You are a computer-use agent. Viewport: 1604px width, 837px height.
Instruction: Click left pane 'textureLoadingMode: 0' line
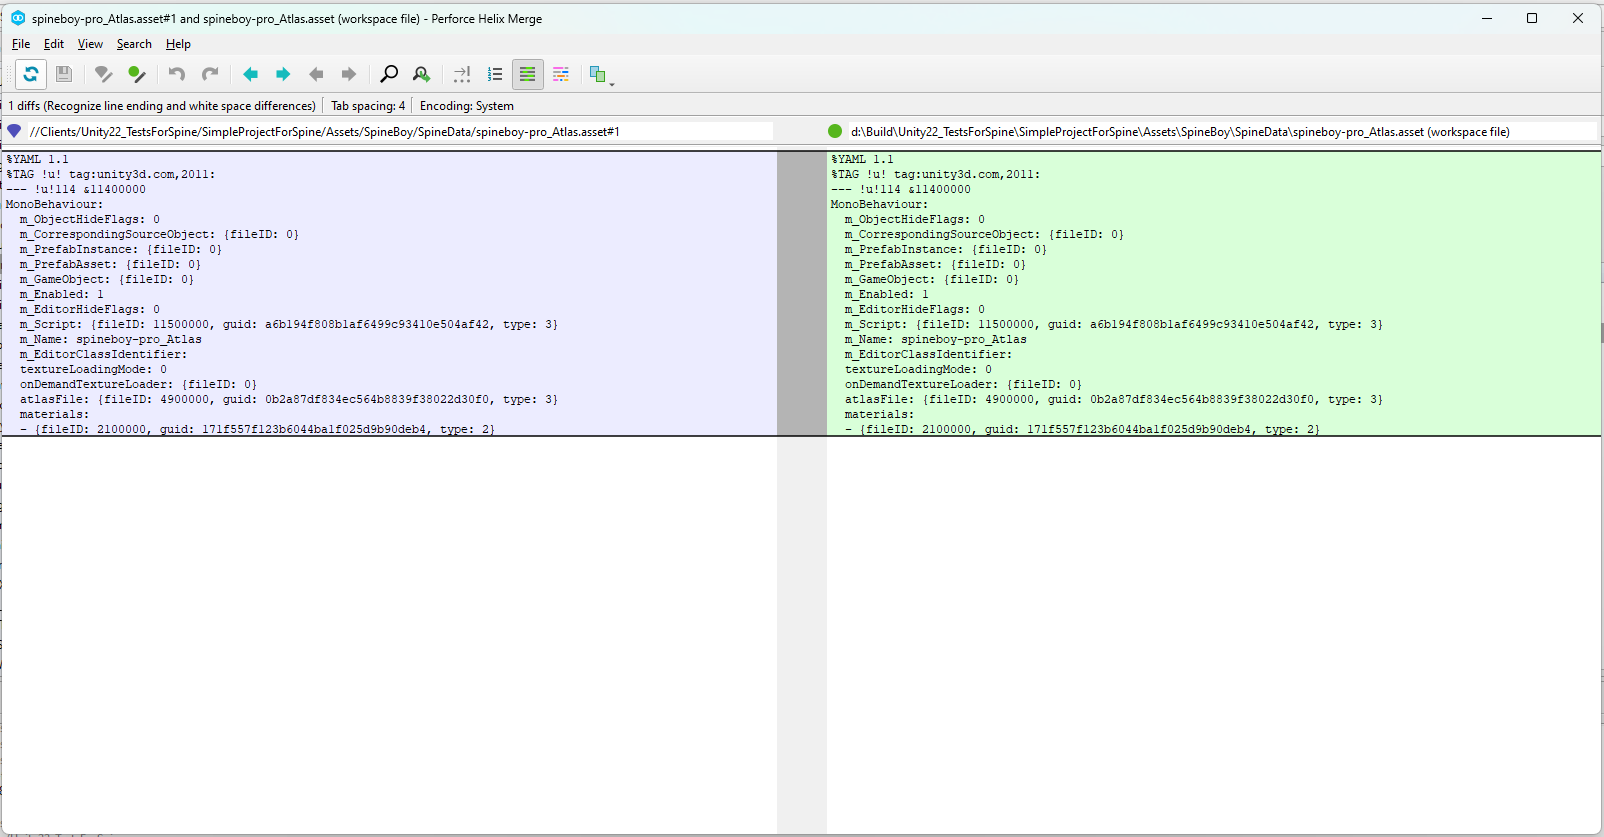[94, 369]
